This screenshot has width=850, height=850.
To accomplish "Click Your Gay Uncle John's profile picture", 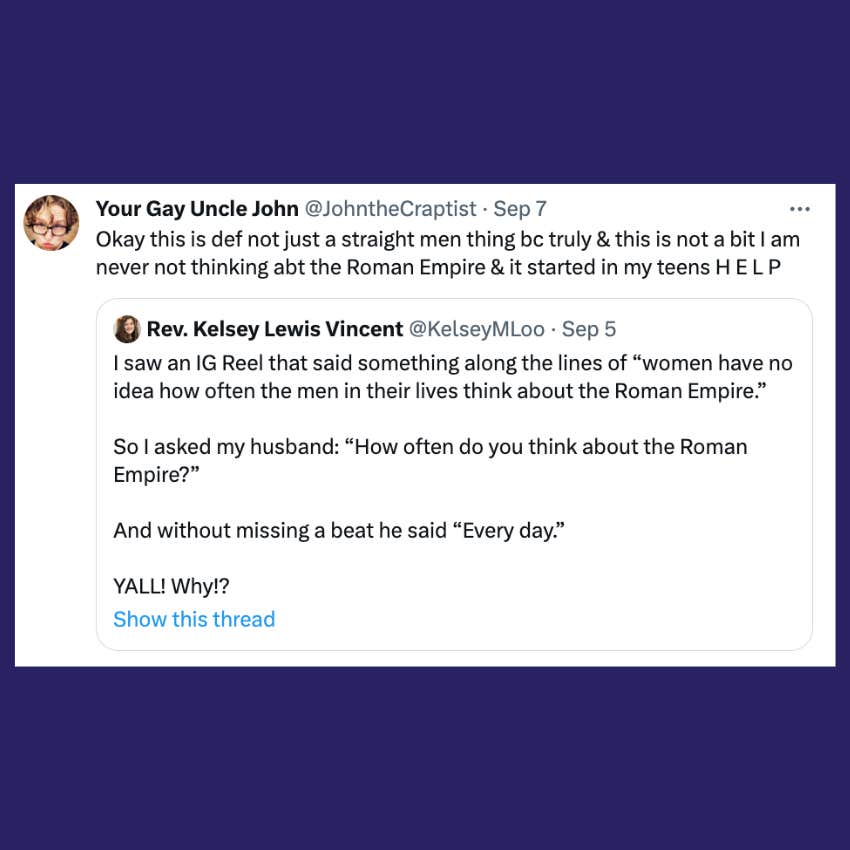I will (51, 222).
